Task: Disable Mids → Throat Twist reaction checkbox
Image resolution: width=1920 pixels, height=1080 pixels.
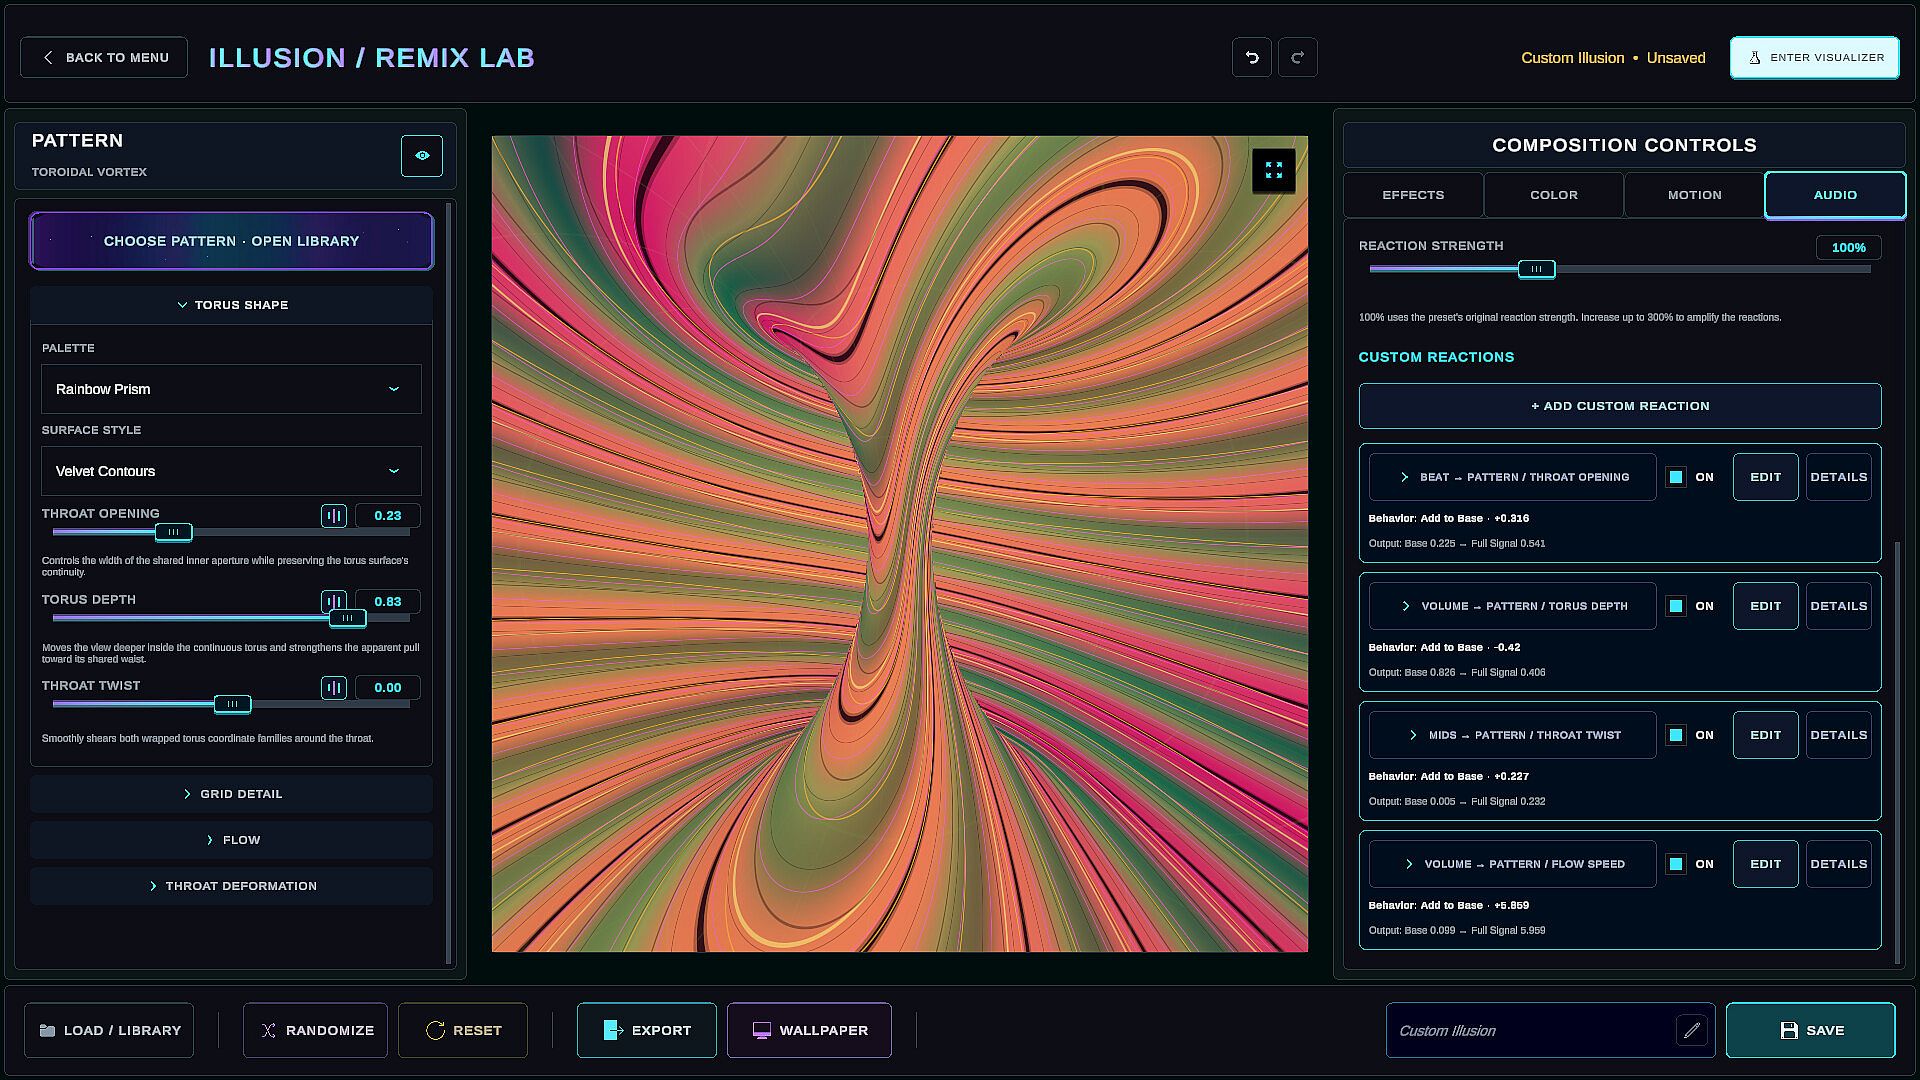Action: coord(1676,735)
